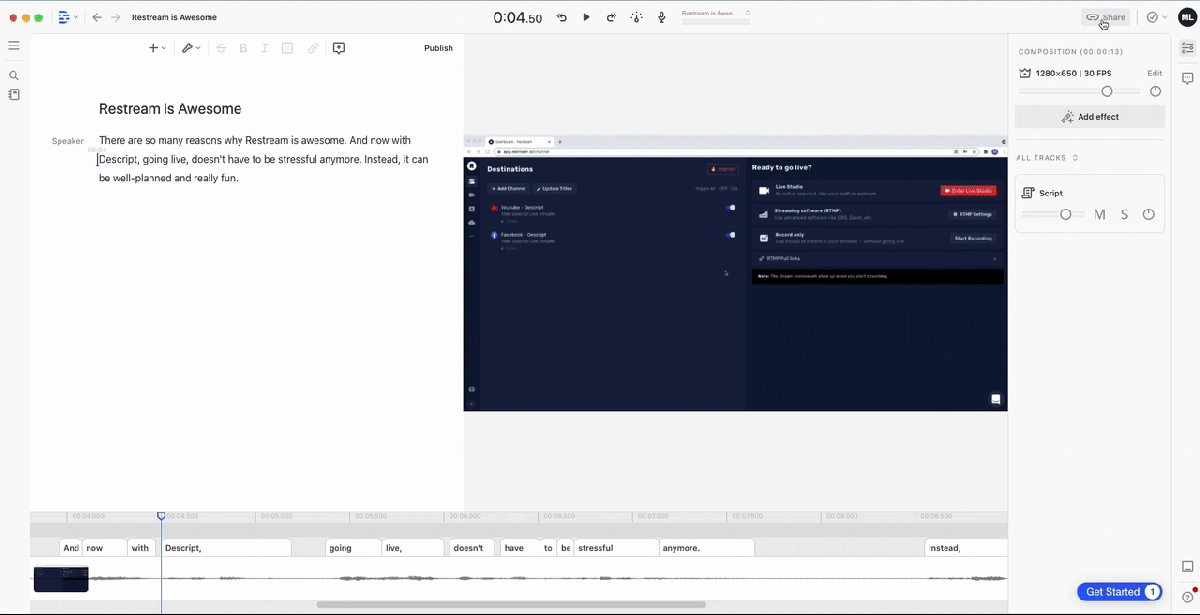Image resolution: width=1200 pixels, height=615 pixels.
Task: Click the crown icon beside 1280×650
Action: pyautogui.click(x=1025, y=73)
